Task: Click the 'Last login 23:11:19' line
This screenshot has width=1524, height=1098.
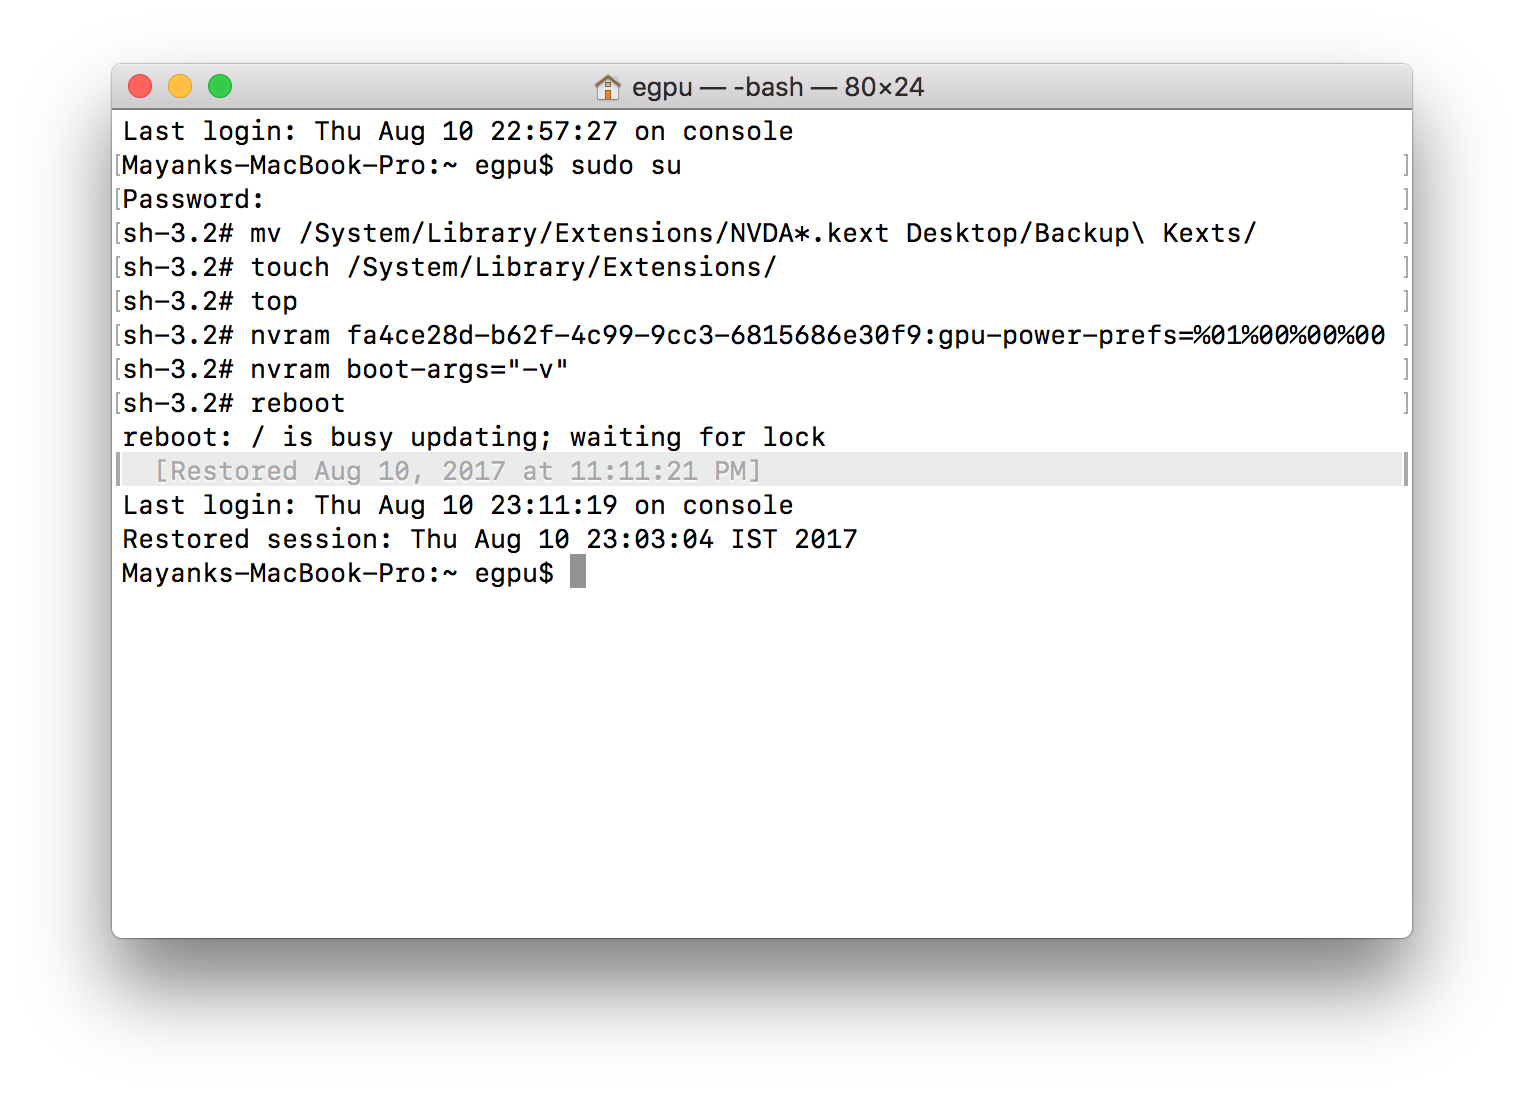Action: [458, 505]
